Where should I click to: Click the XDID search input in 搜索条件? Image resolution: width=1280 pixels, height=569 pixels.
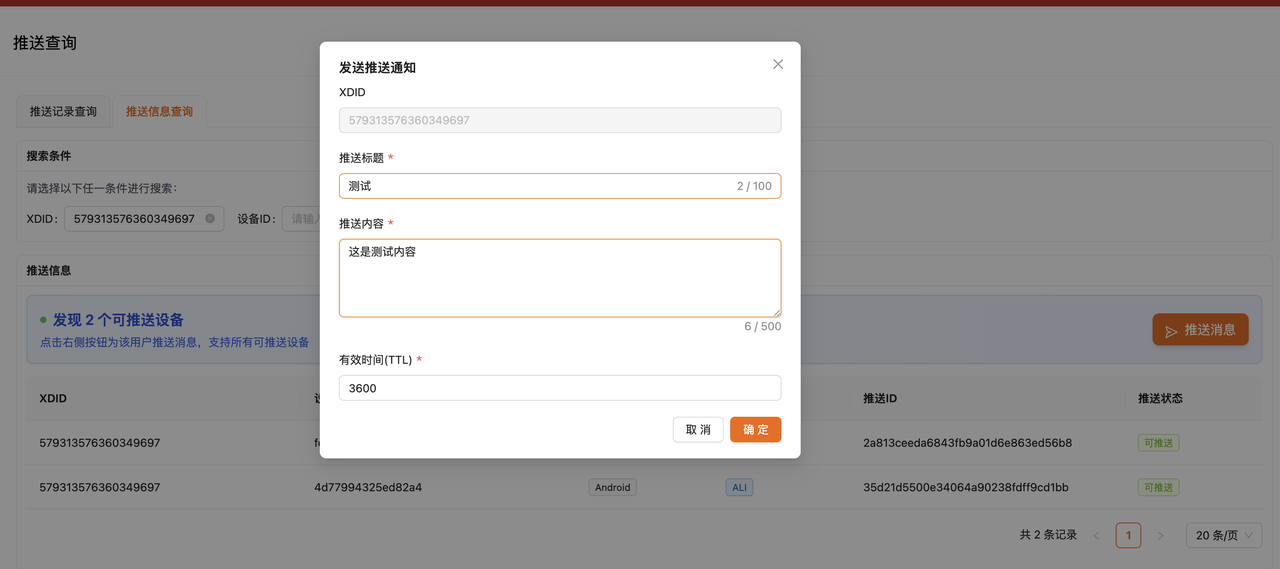[x=134, y=218]
